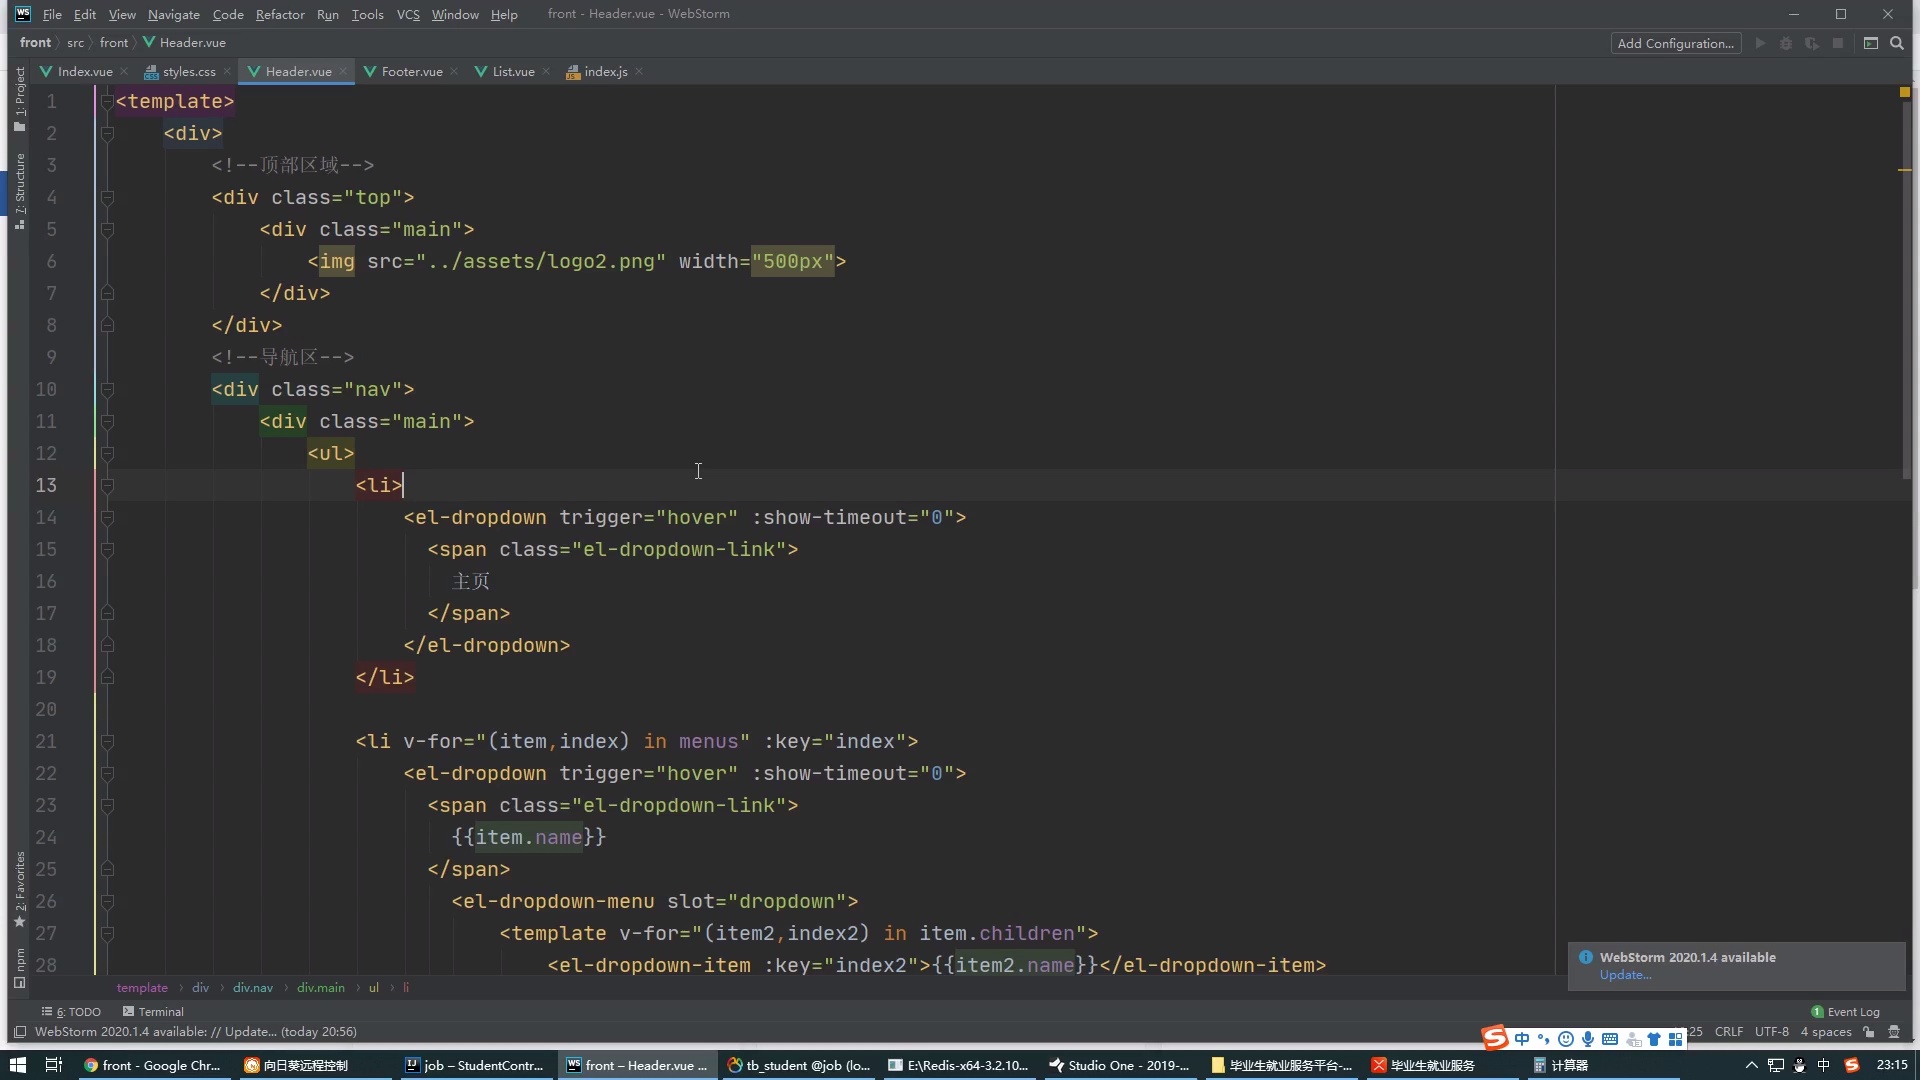1920x1080 pixels.
Task: Start debugging with the bug icon
Action: pyautogui.click(x=1786, y=43)
